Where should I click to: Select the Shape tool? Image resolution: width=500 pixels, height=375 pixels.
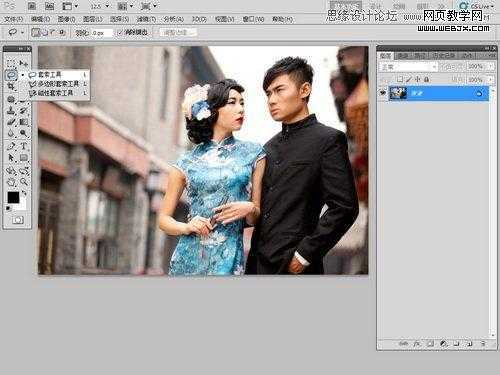(24, 158)
